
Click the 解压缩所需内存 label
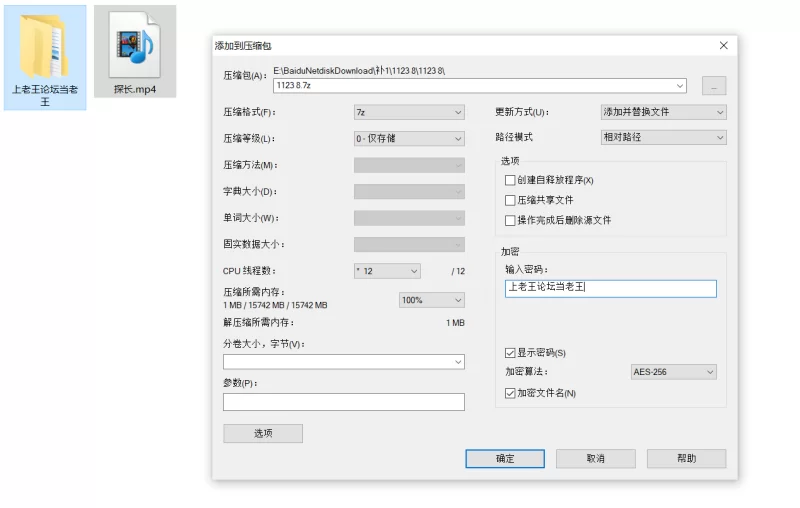pyautogui.click(x=258, y=322)
